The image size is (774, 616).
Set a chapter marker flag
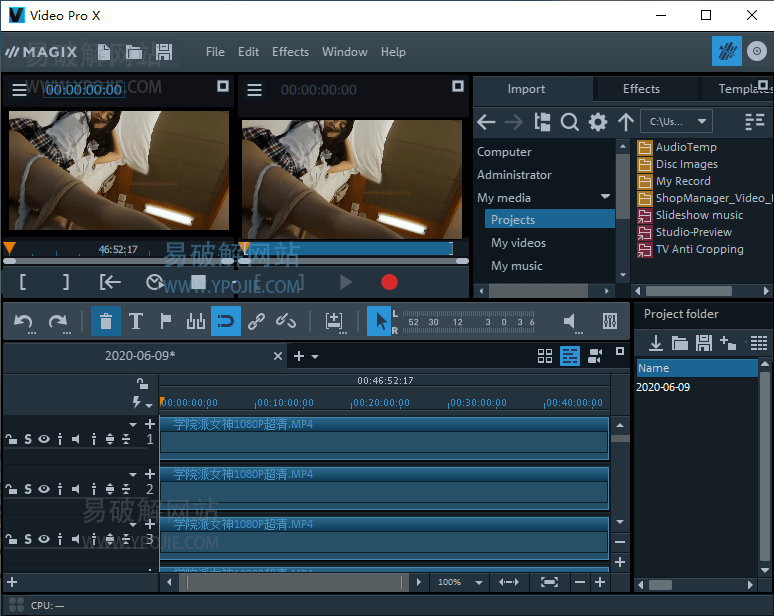click(x=166, y=321)
